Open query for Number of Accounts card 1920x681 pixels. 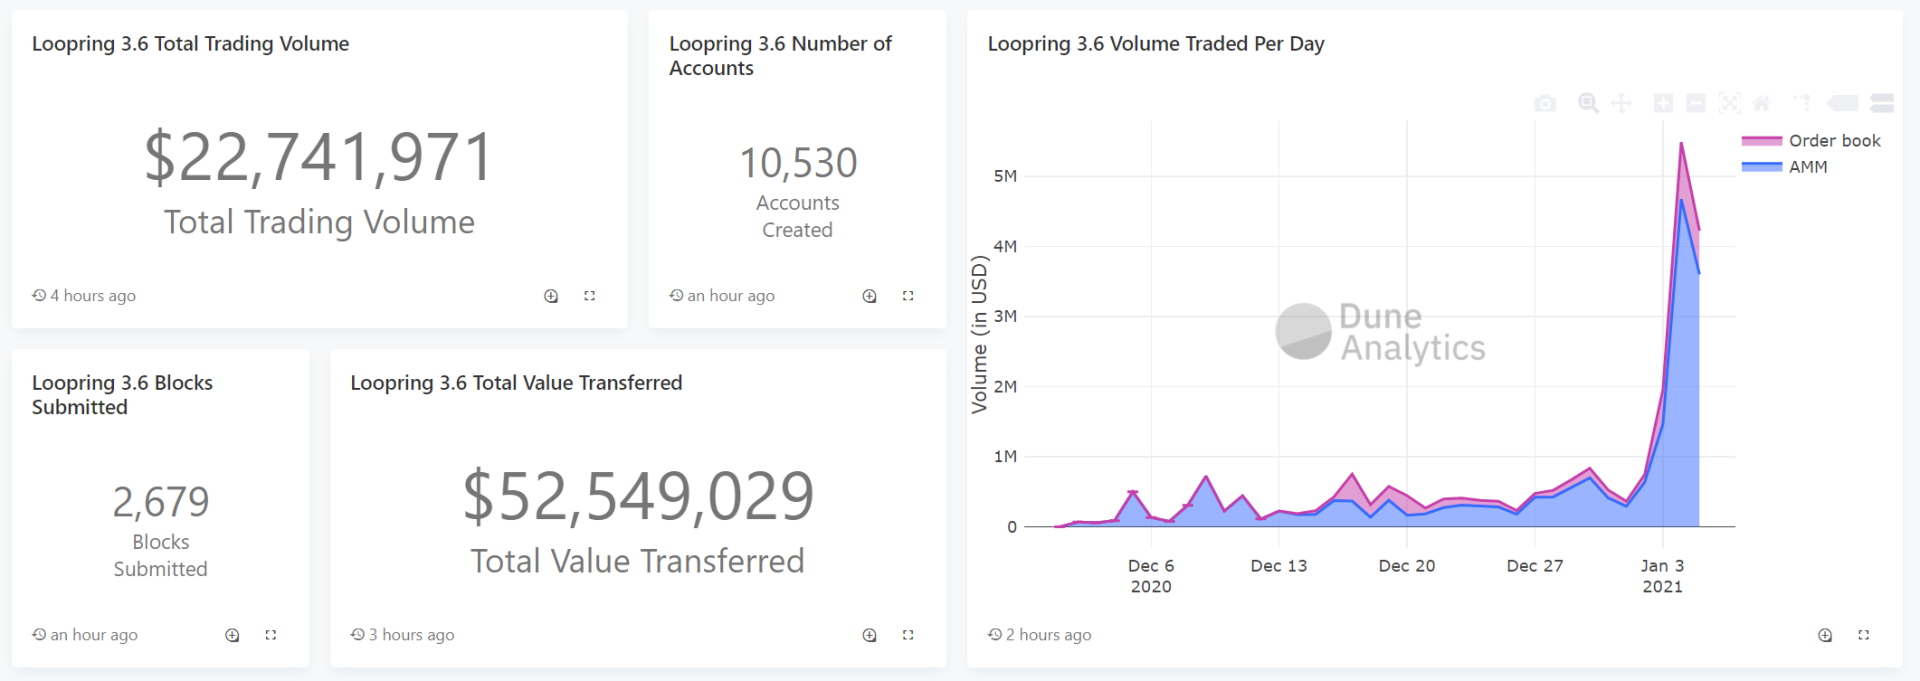click(870, 296)
